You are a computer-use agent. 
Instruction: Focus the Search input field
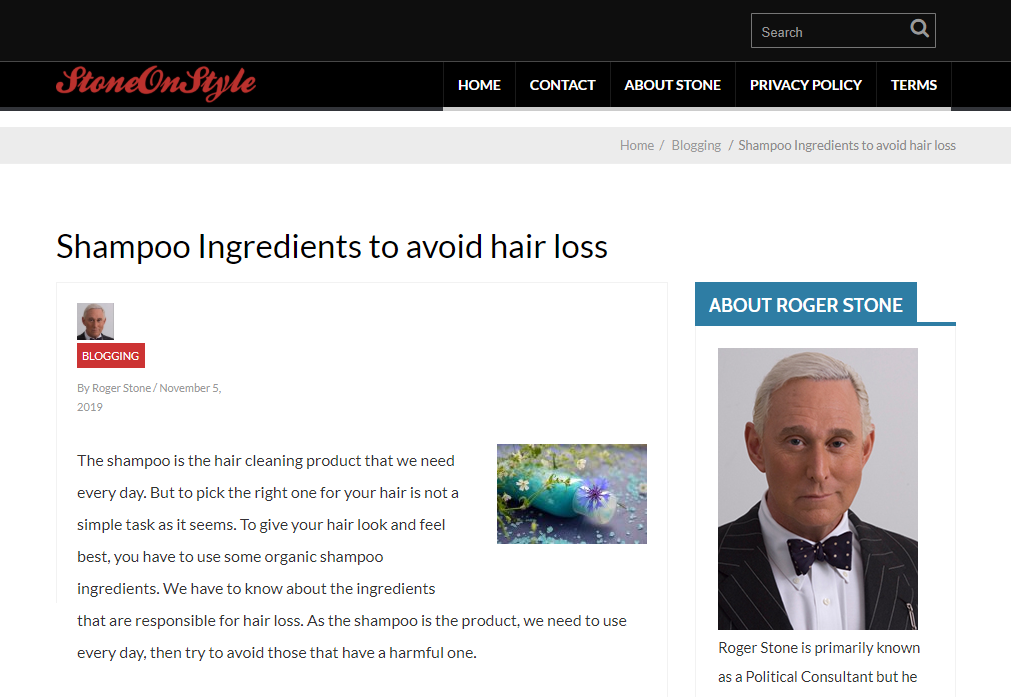click(830, 31)
